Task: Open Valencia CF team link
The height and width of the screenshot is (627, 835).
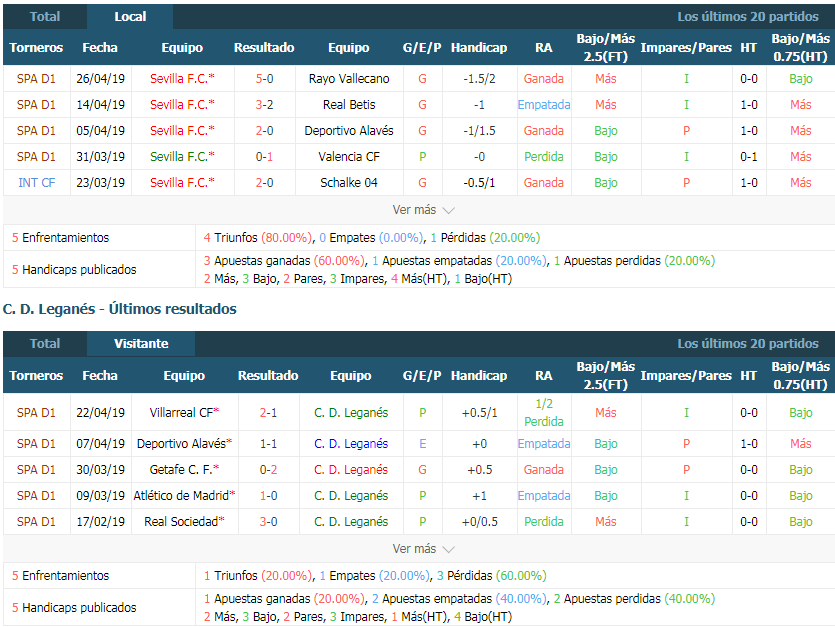Action: 349,157
